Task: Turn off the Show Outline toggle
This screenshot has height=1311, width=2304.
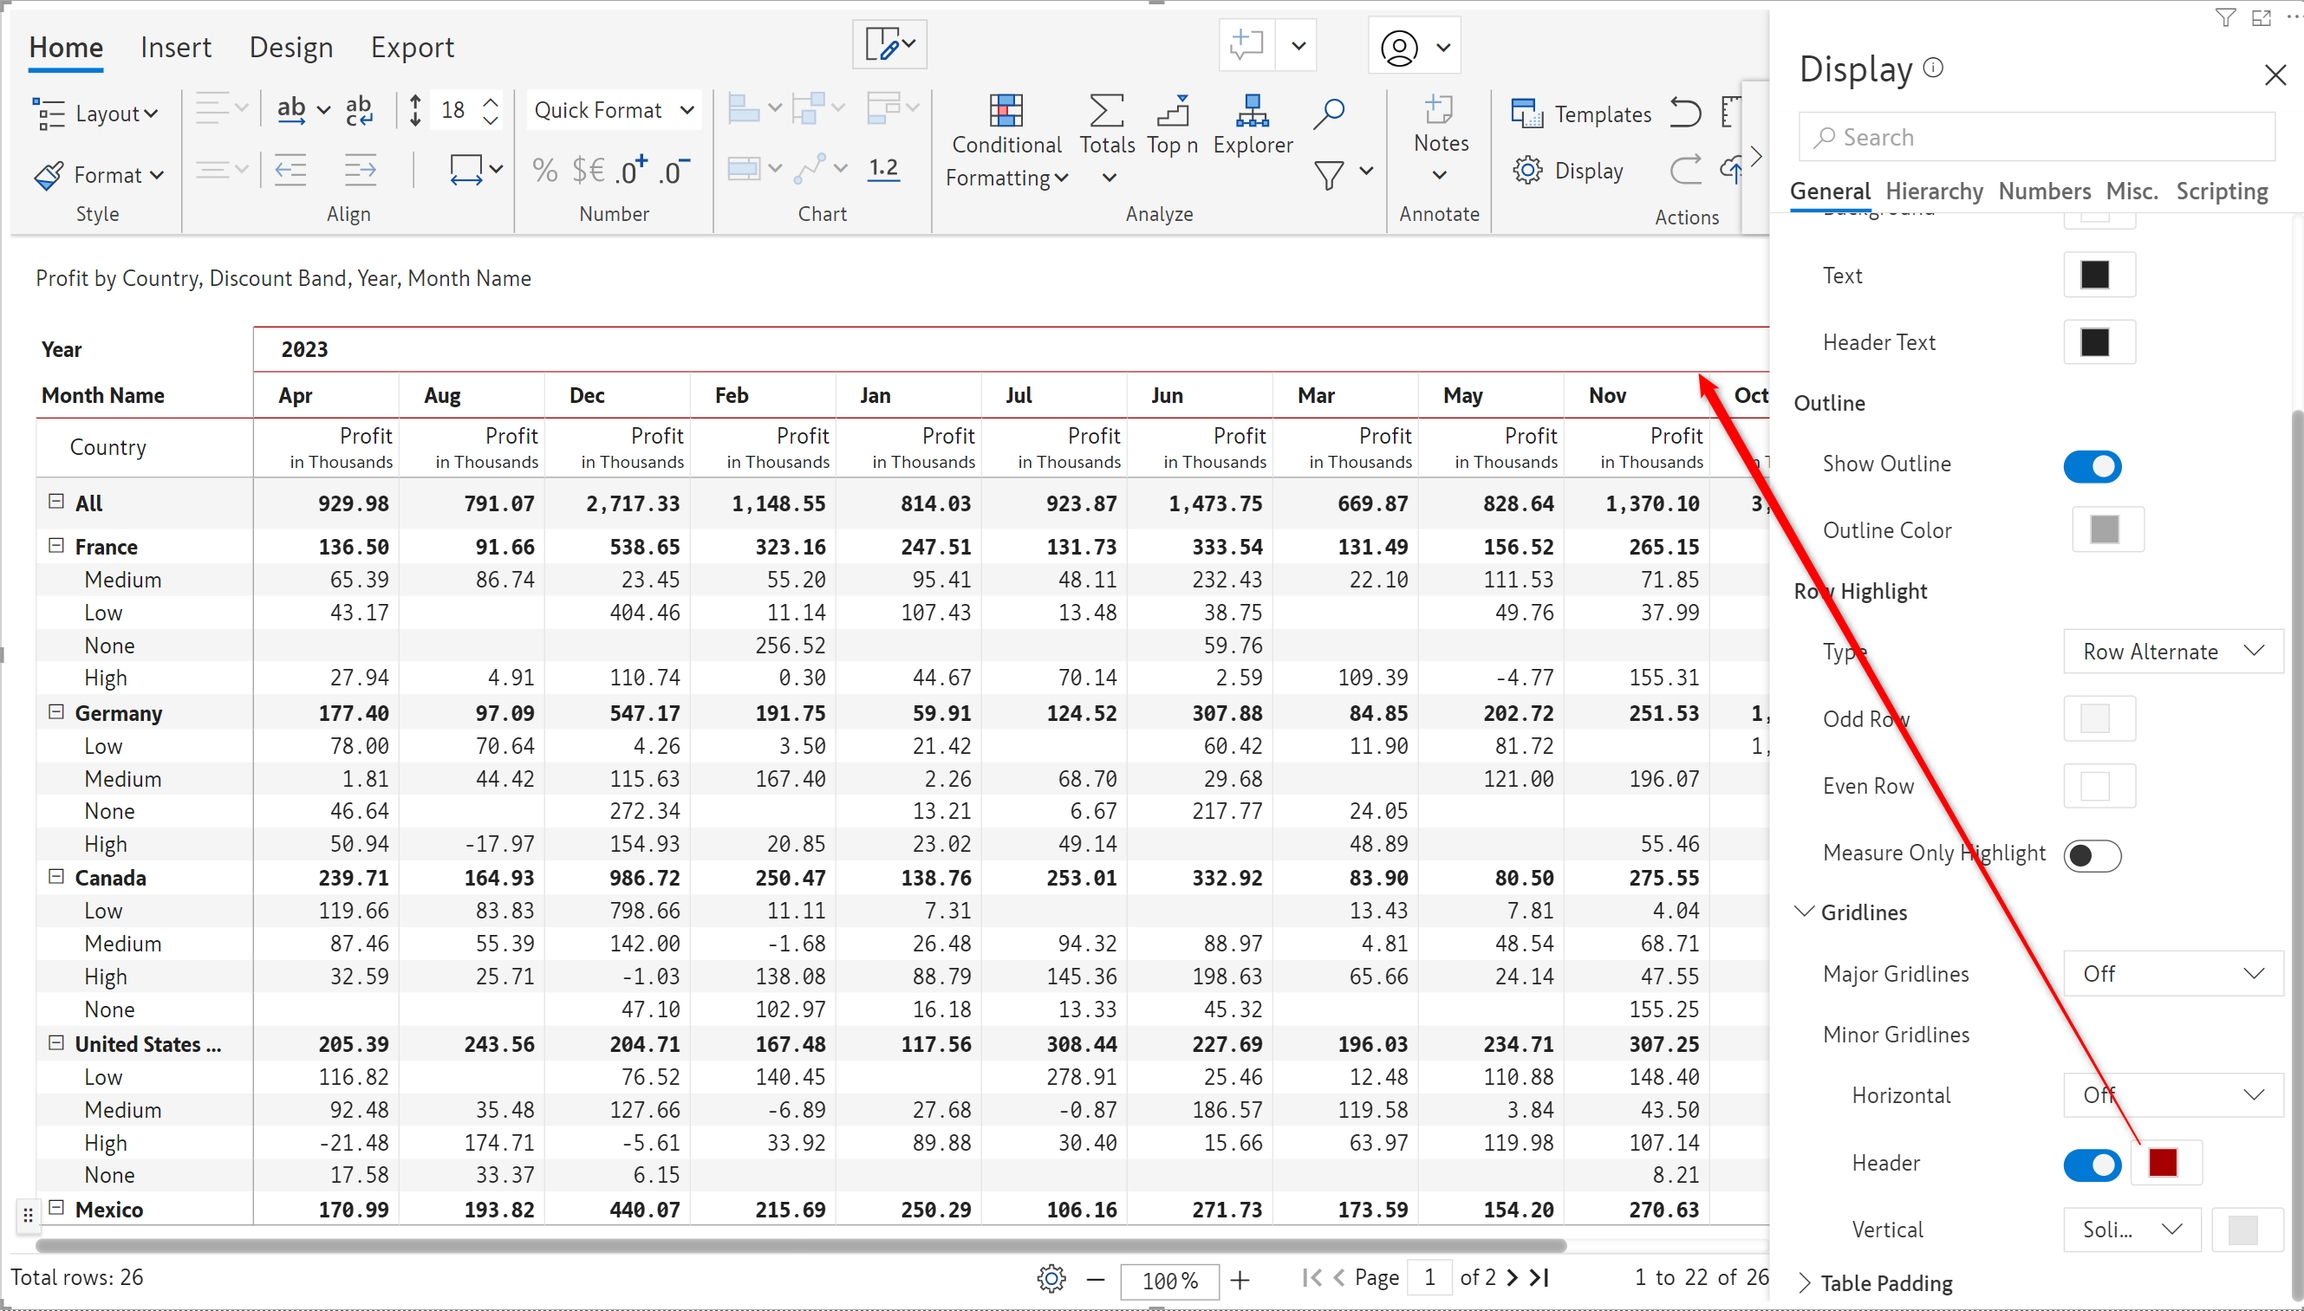Action: coord(2091,465)
